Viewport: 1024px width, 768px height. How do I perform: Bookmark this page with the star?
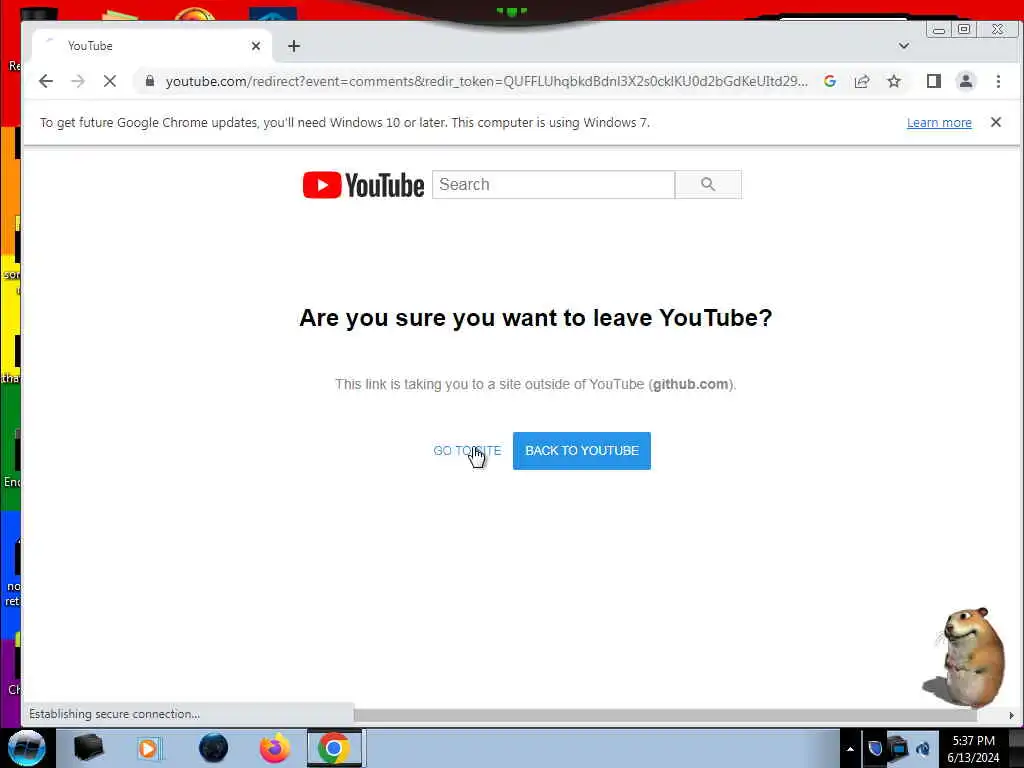pyautogui.click(x=894, y=81)
